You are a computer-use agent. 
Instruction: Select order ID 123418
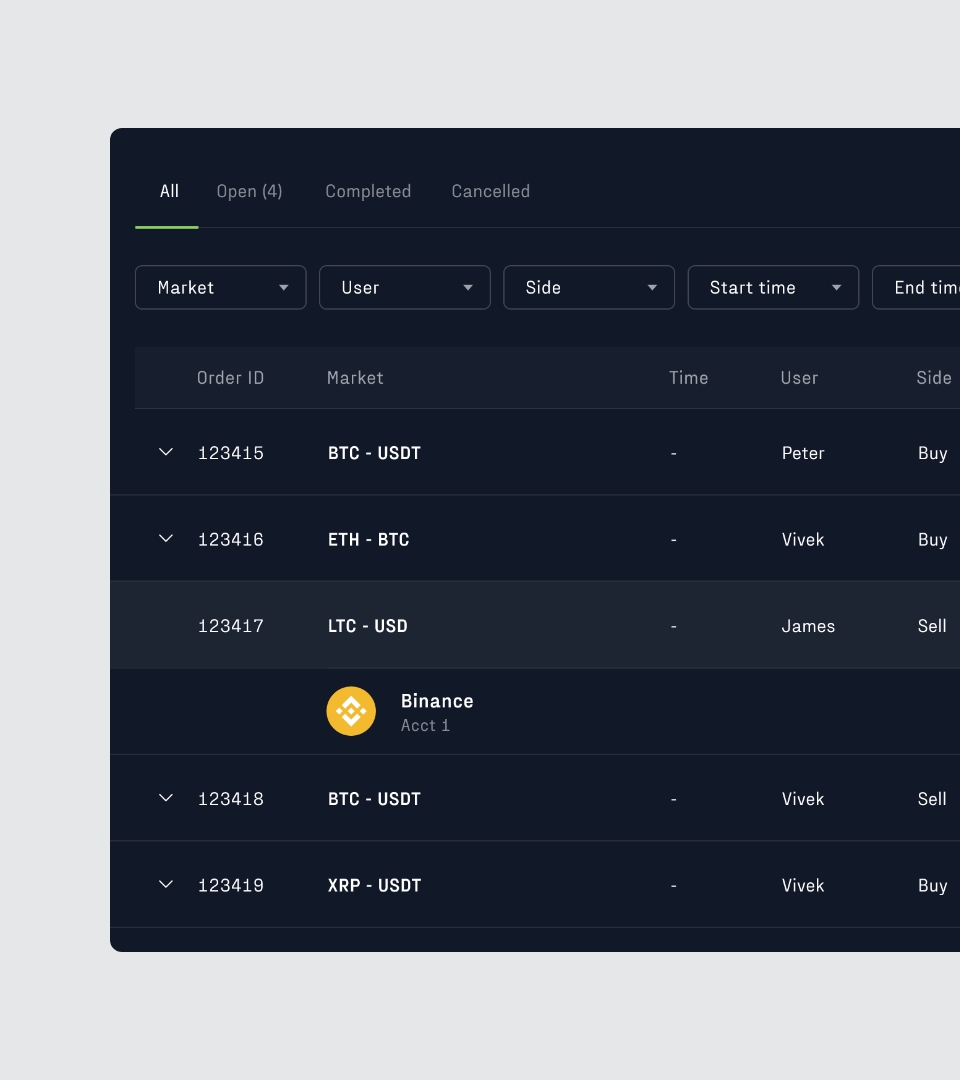[x=231, y=799]
